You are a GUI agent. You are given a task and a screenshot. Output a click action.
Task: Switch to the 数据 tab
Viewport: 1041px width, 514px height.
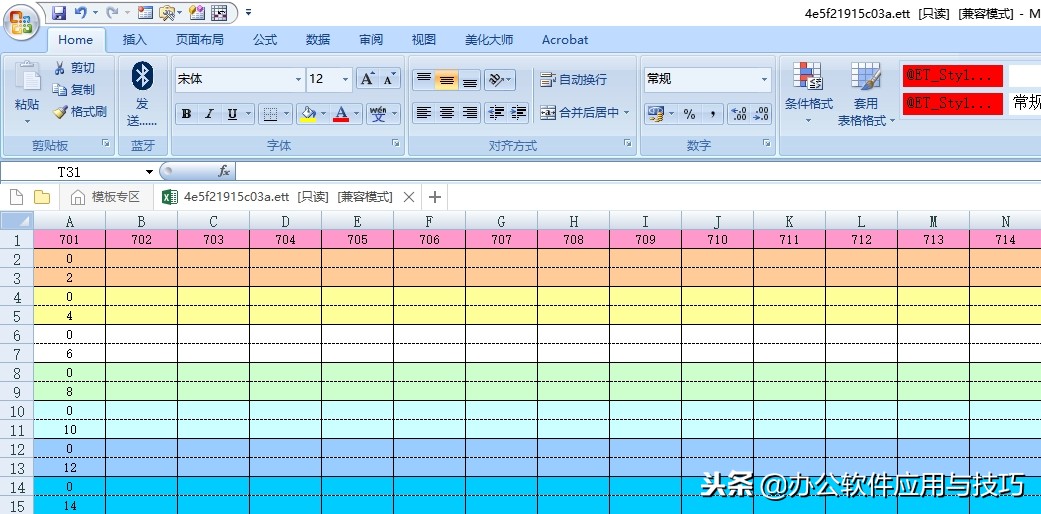click(x=318, y=40)
